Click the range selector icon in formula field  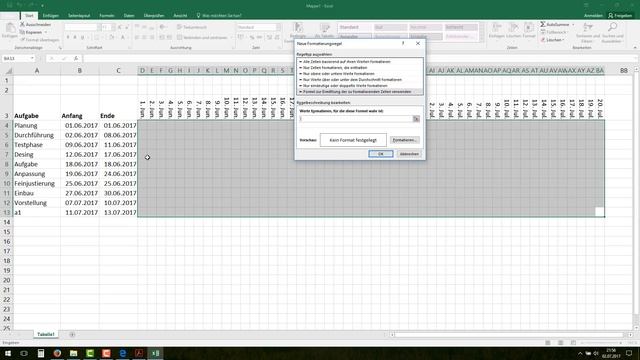tap(416, 119)
